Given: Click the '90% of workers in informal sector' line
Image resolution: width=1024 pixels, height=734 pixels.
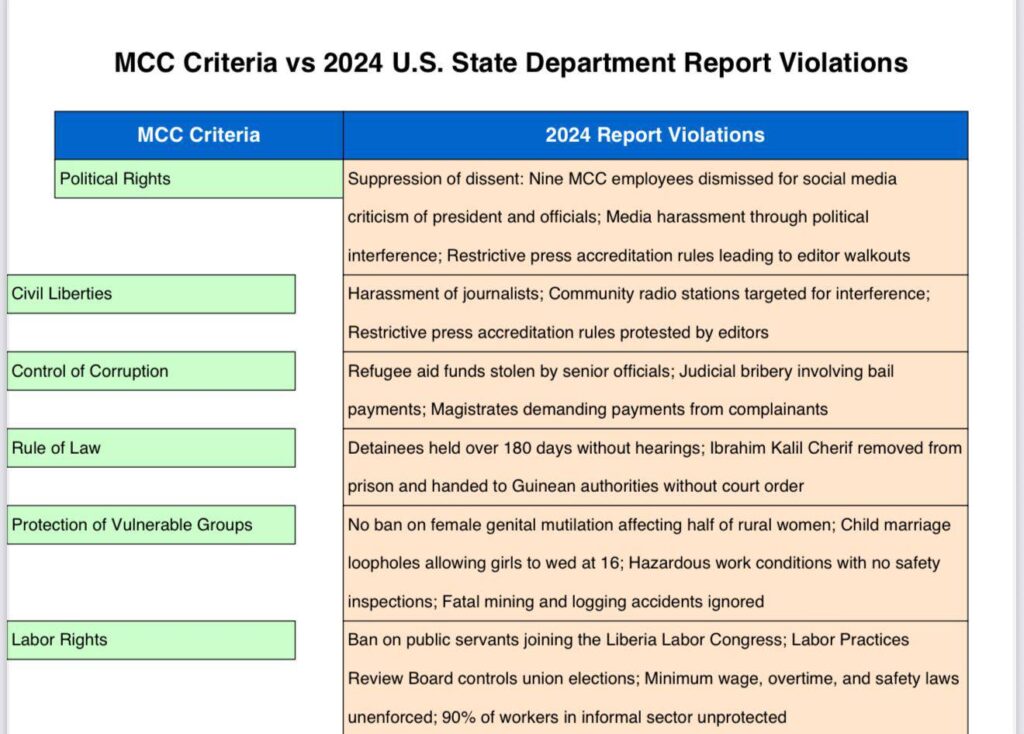Looking at the screenshot, I should click(x=567, y=716).
